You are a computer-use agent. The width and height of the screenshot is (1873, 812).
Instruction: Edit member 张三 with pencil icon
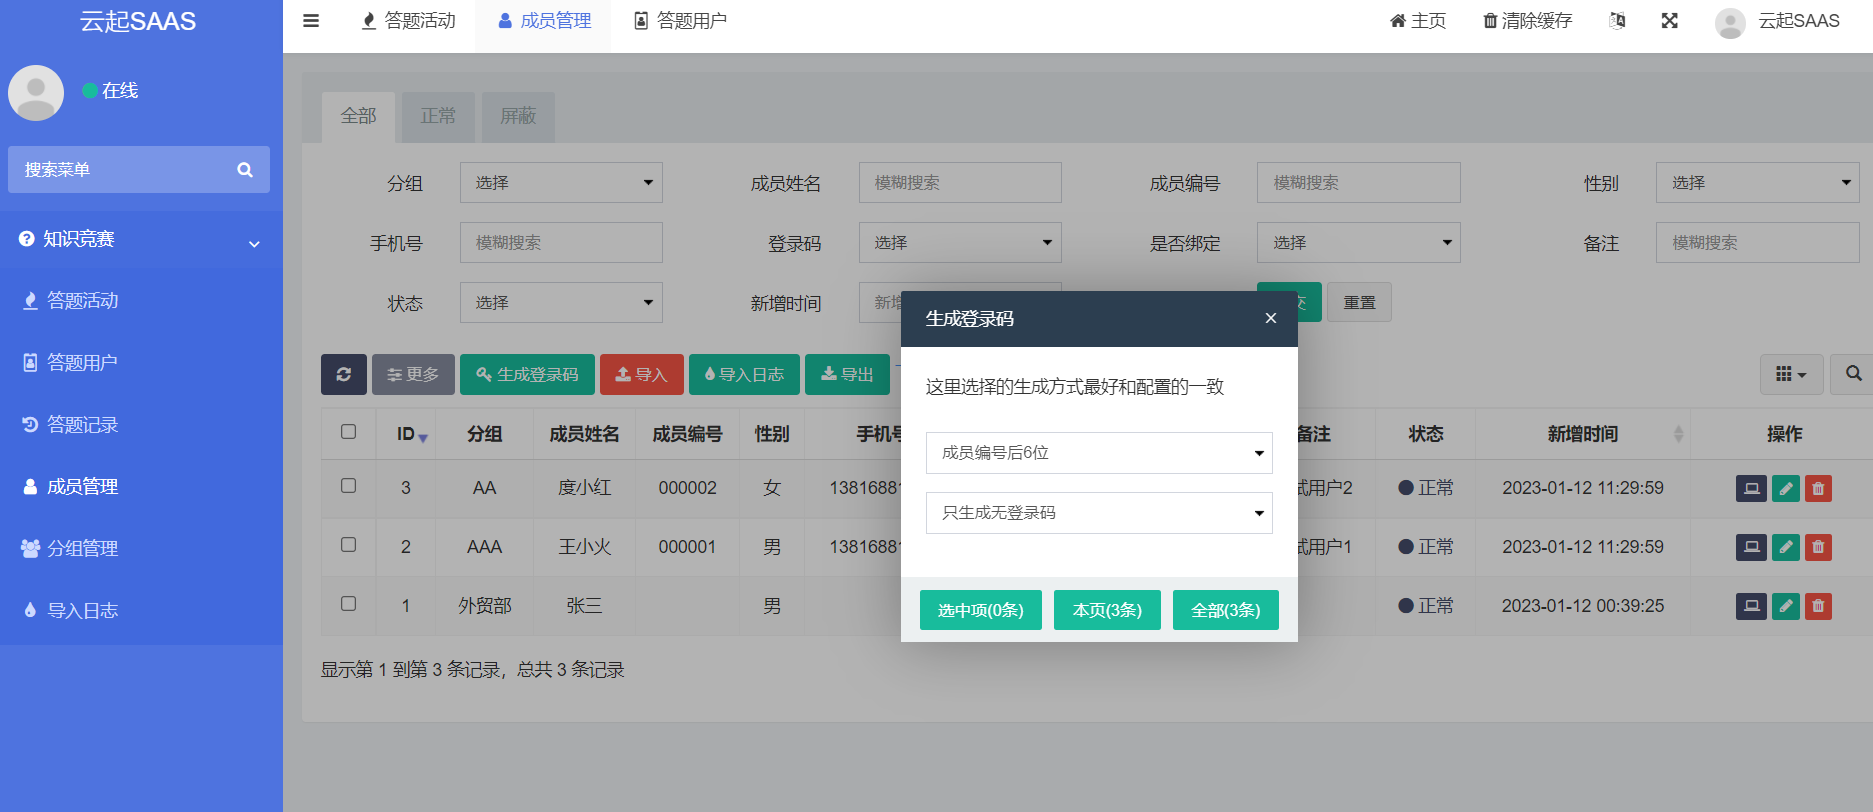point(1786,607)
